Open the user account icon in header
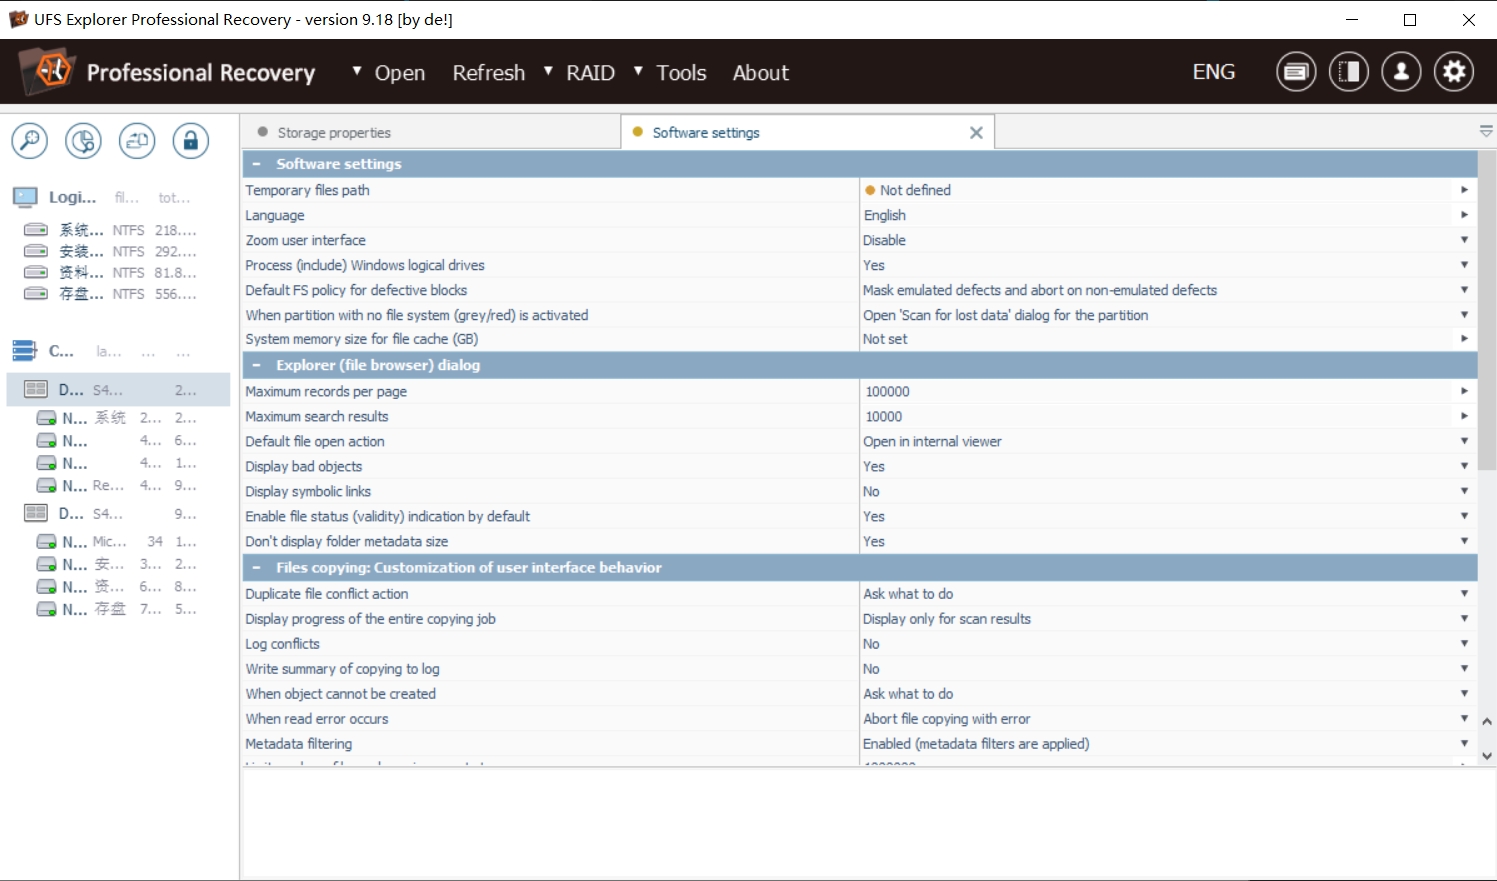The image size is (1497, 881). click(x=1401, y=72)
